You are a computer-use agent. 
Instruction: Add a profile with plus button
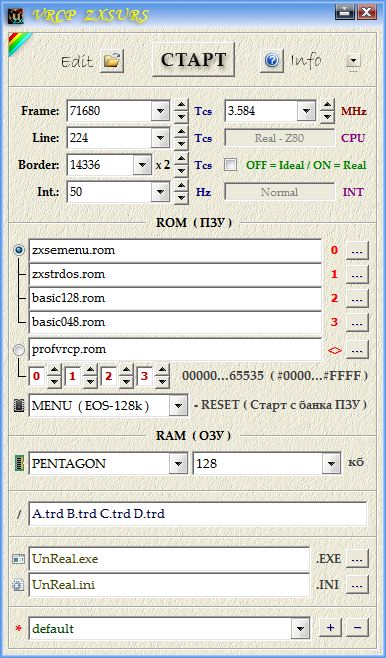[331, 628]
